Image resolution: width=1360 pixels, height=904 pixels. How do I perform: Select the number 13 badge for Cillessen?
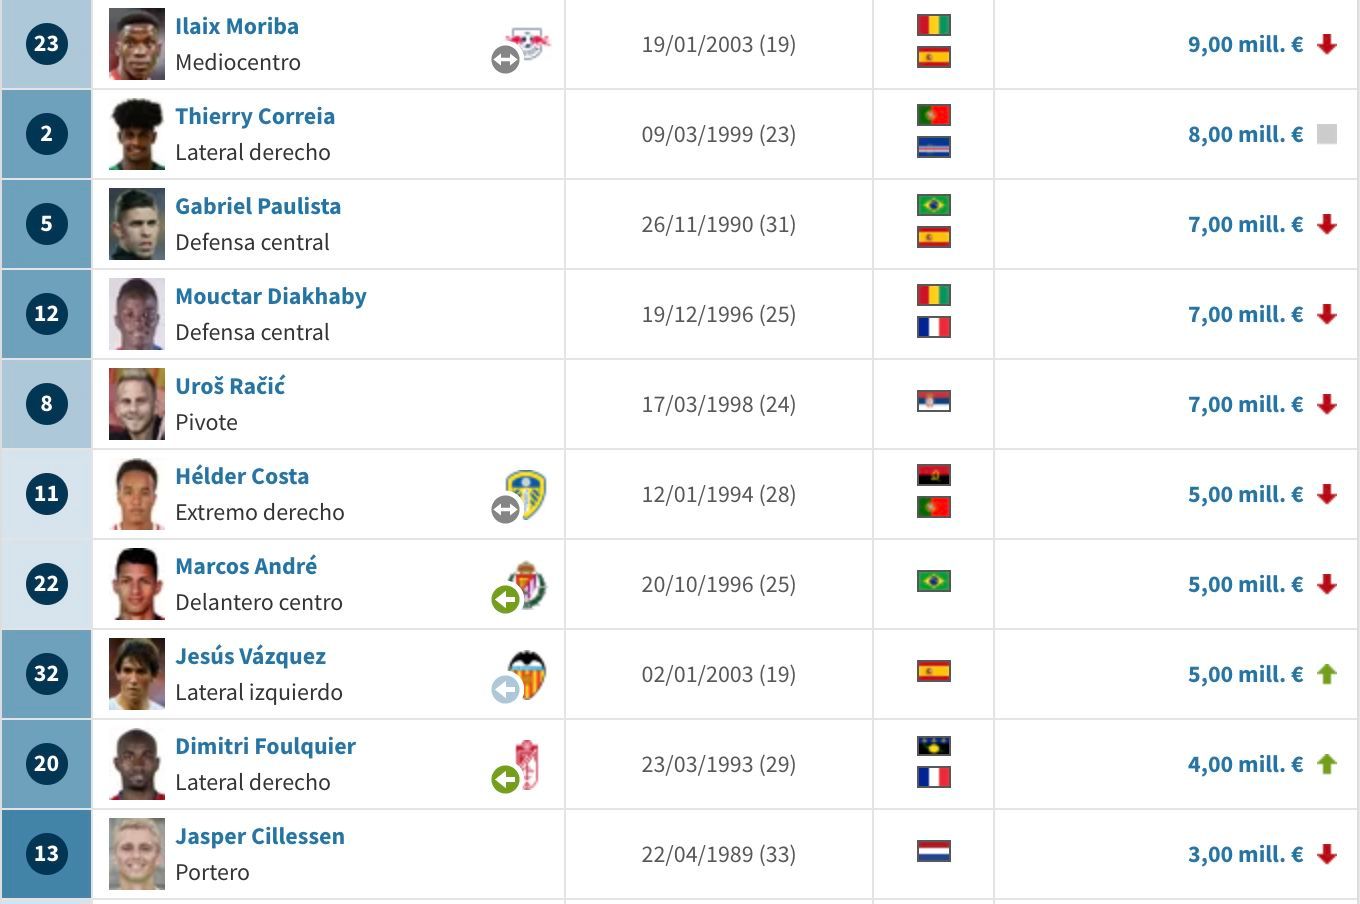tap(46, 854)
